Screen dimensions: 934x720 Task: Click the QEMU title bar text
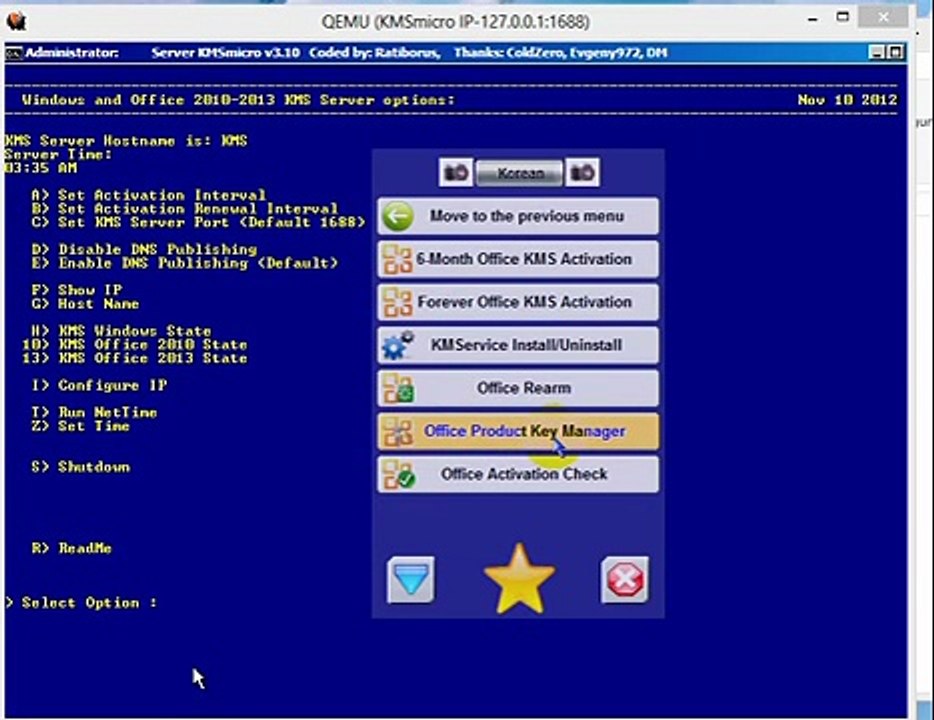point(456,22)
